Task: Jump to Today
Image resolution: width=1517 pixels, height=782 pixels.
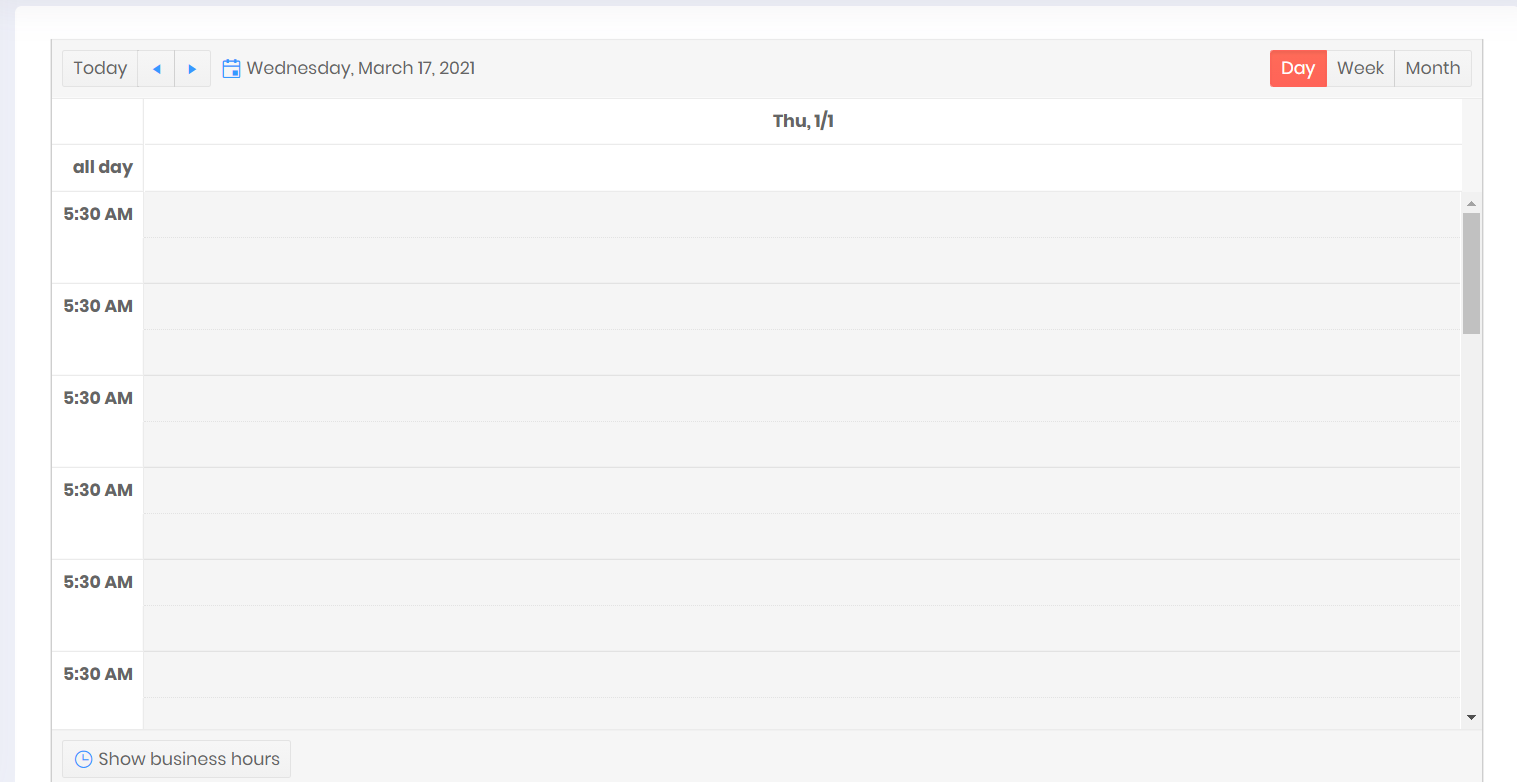Action: (100, 69)
